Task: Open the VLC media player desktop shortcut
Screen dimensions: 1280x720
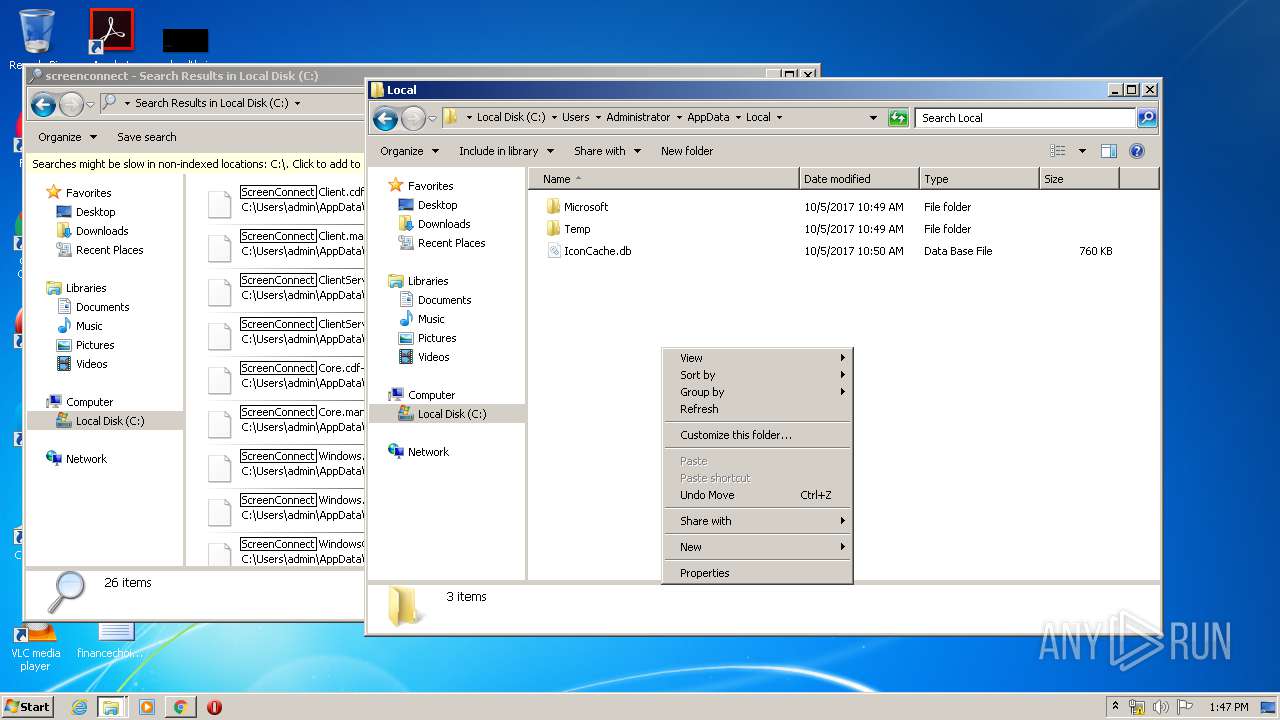Action: point(36,648)
